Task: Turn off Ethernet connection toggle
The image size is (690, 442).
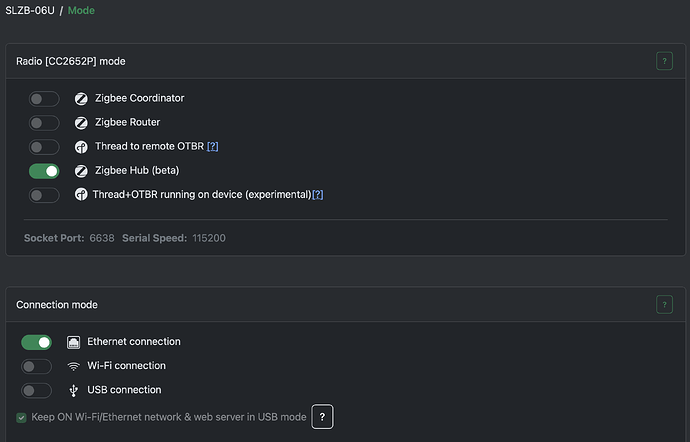Action: pyautogui.click(x=37, y=342)
